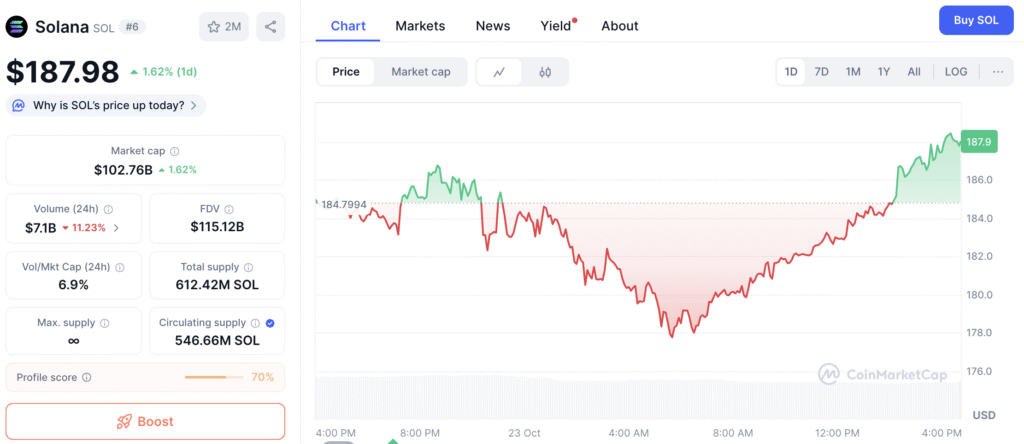Click the Boost button
The height and width of the screenshot is (444, 1024).
[x=145, y=421]
